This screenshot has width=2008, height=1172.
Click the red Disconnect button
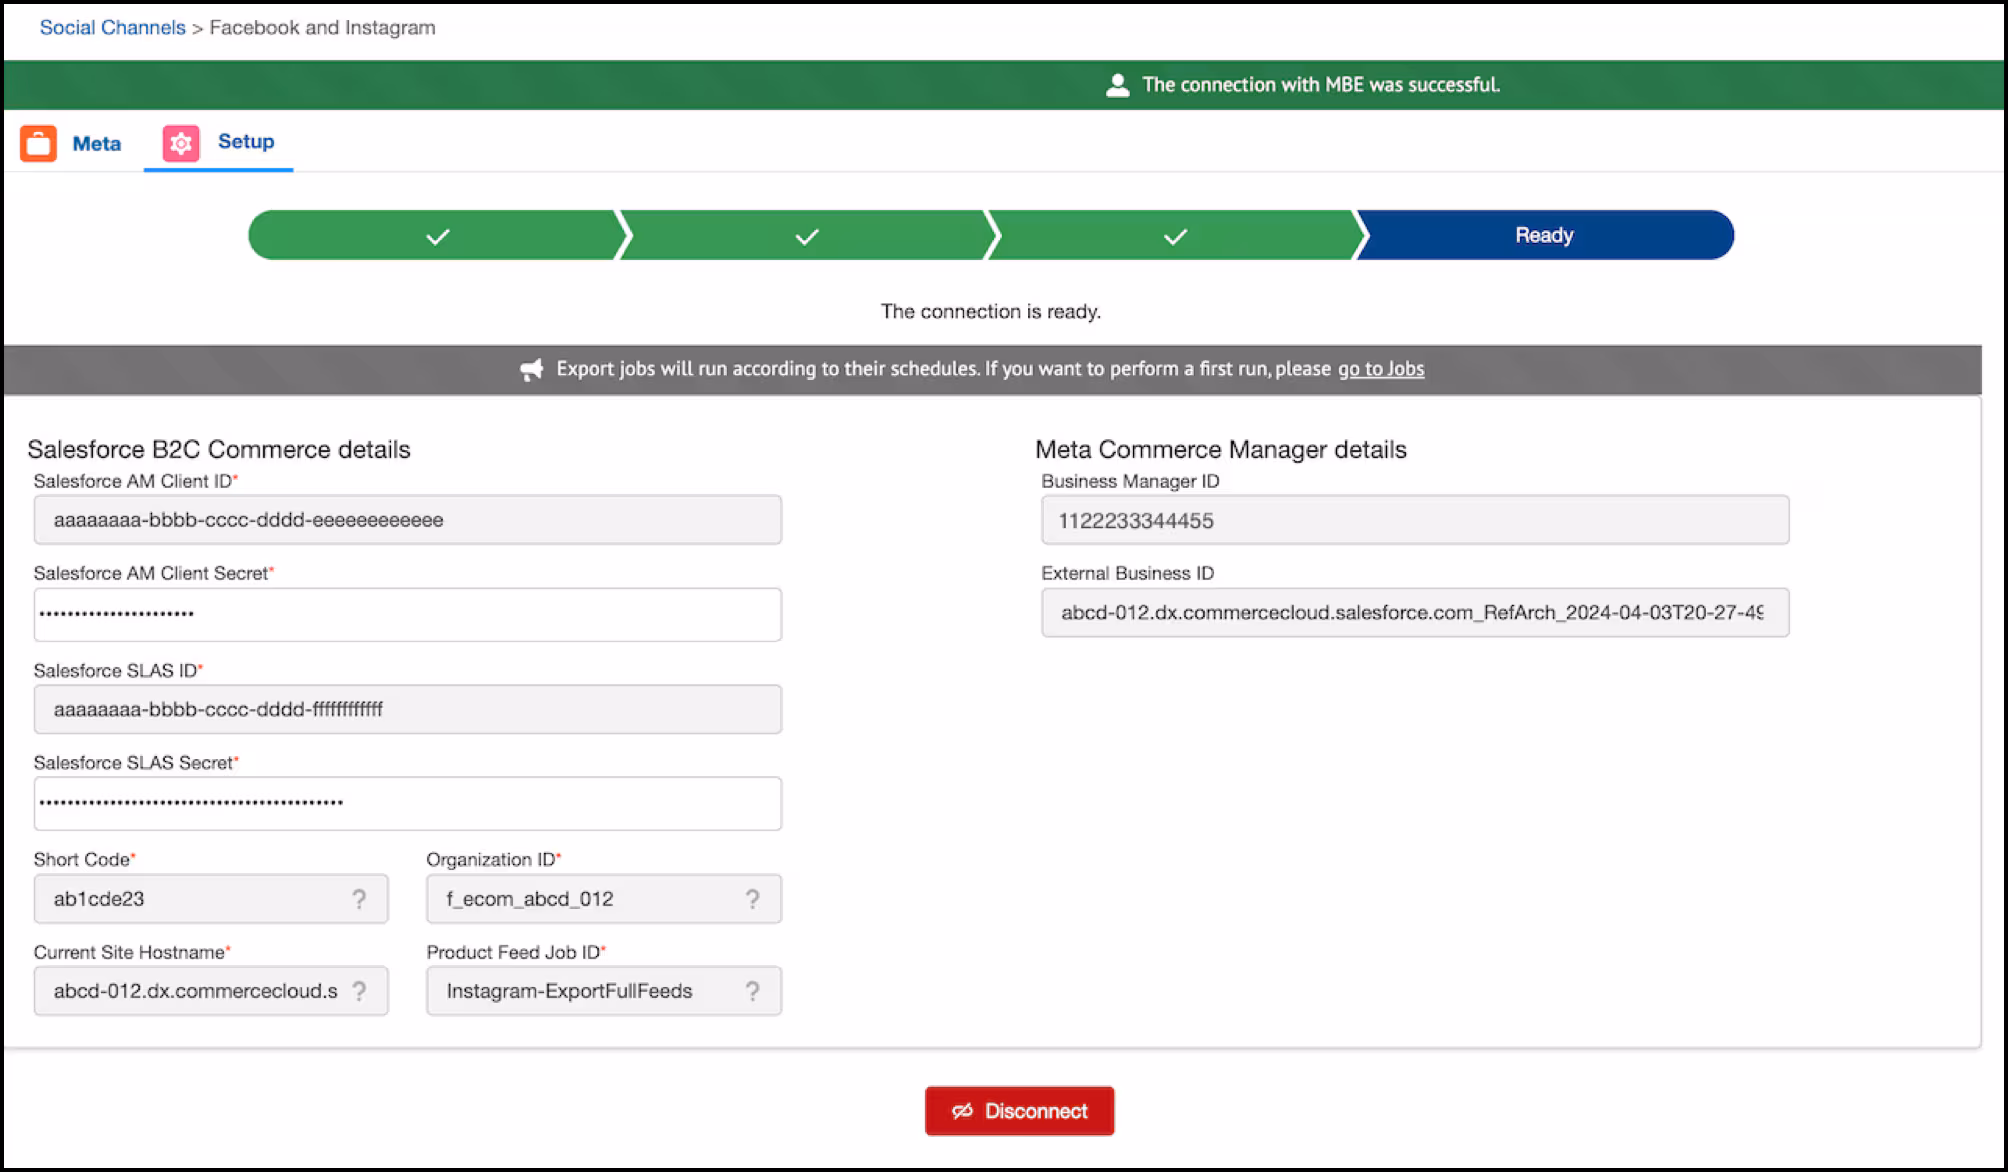click(1019, 1111)
